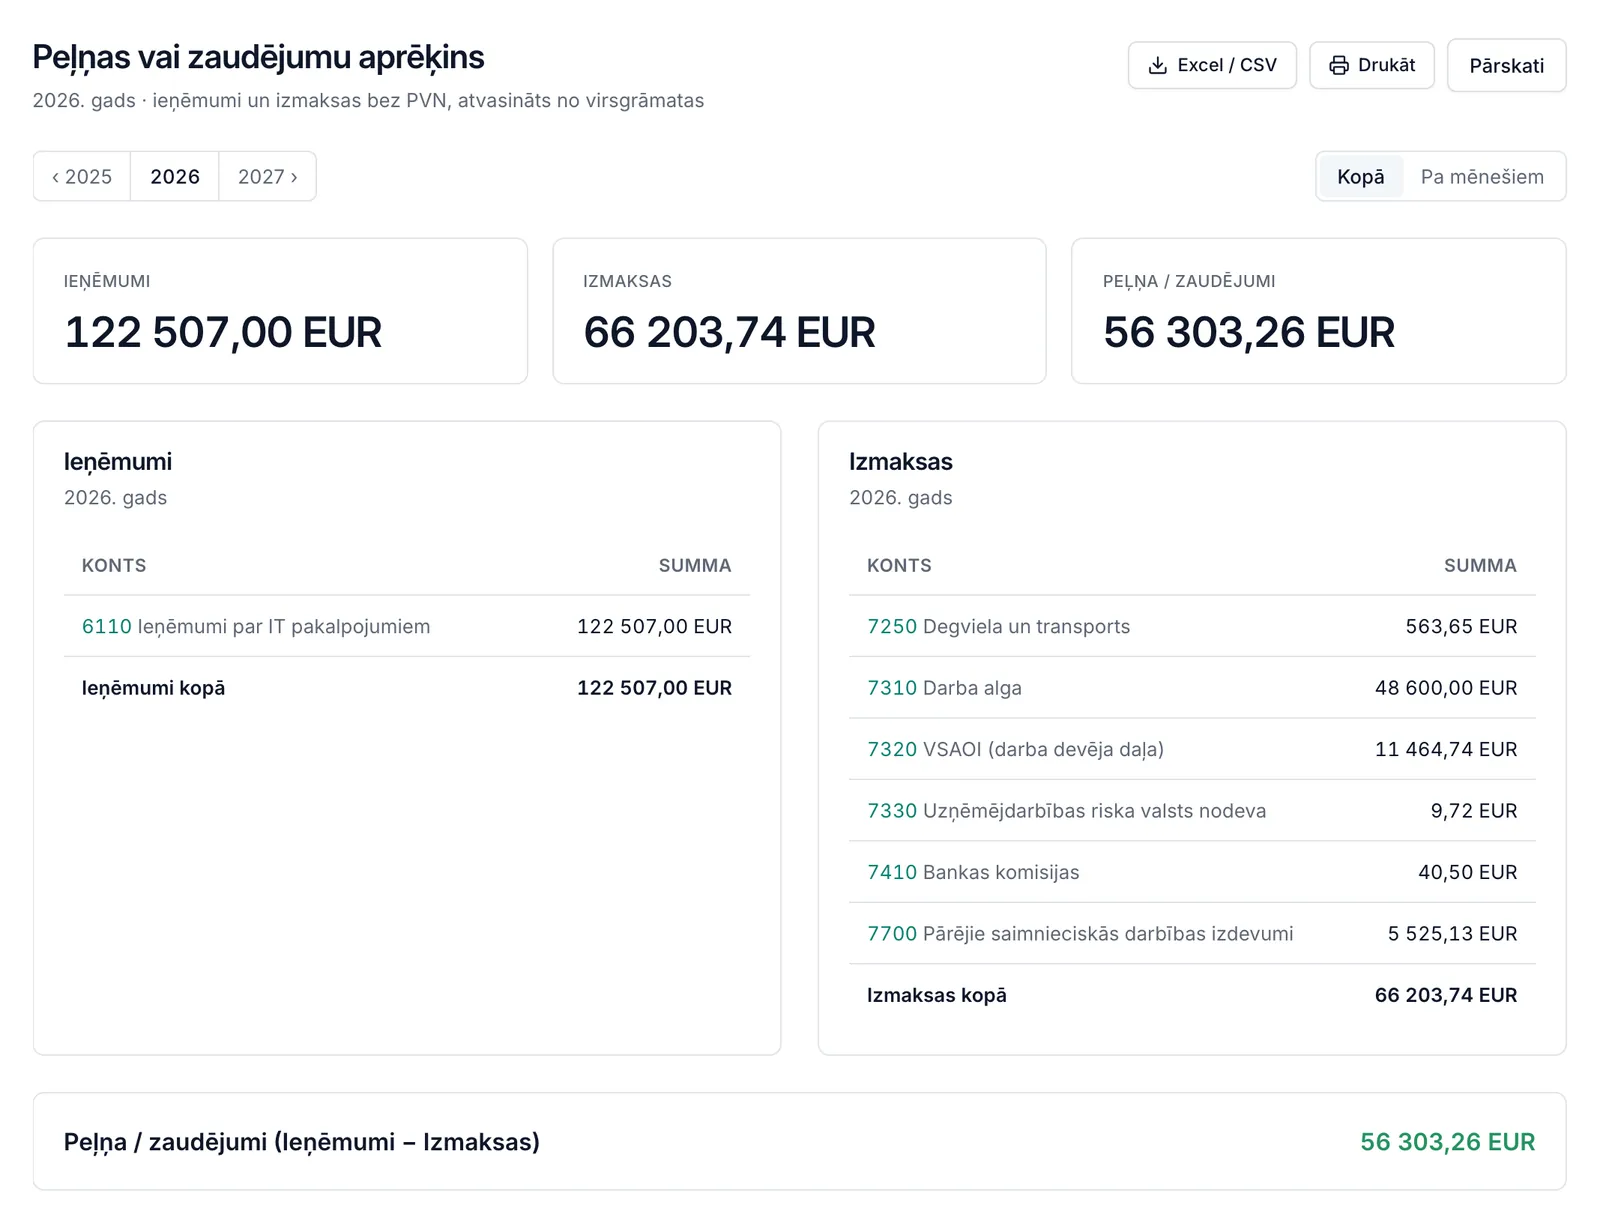1600x1226 pixels.
Task: Open account 7320 VSAOI darba devēja daļa
Action: click(1015, 749)
